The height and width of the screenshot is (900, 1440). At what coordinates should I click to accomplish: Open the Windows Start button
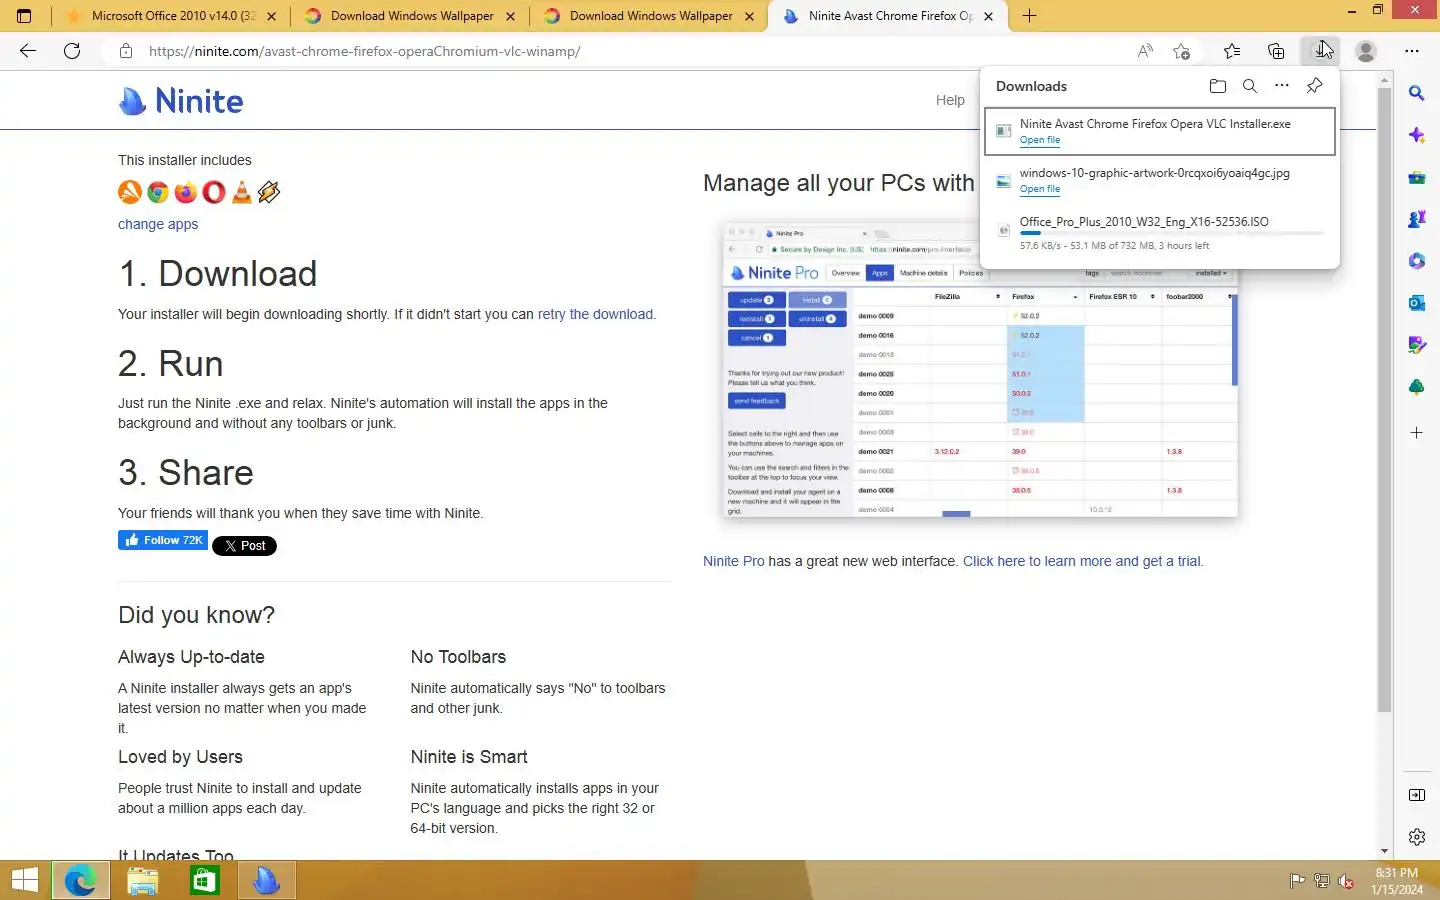pyautogui.click(x=24, y=880)
